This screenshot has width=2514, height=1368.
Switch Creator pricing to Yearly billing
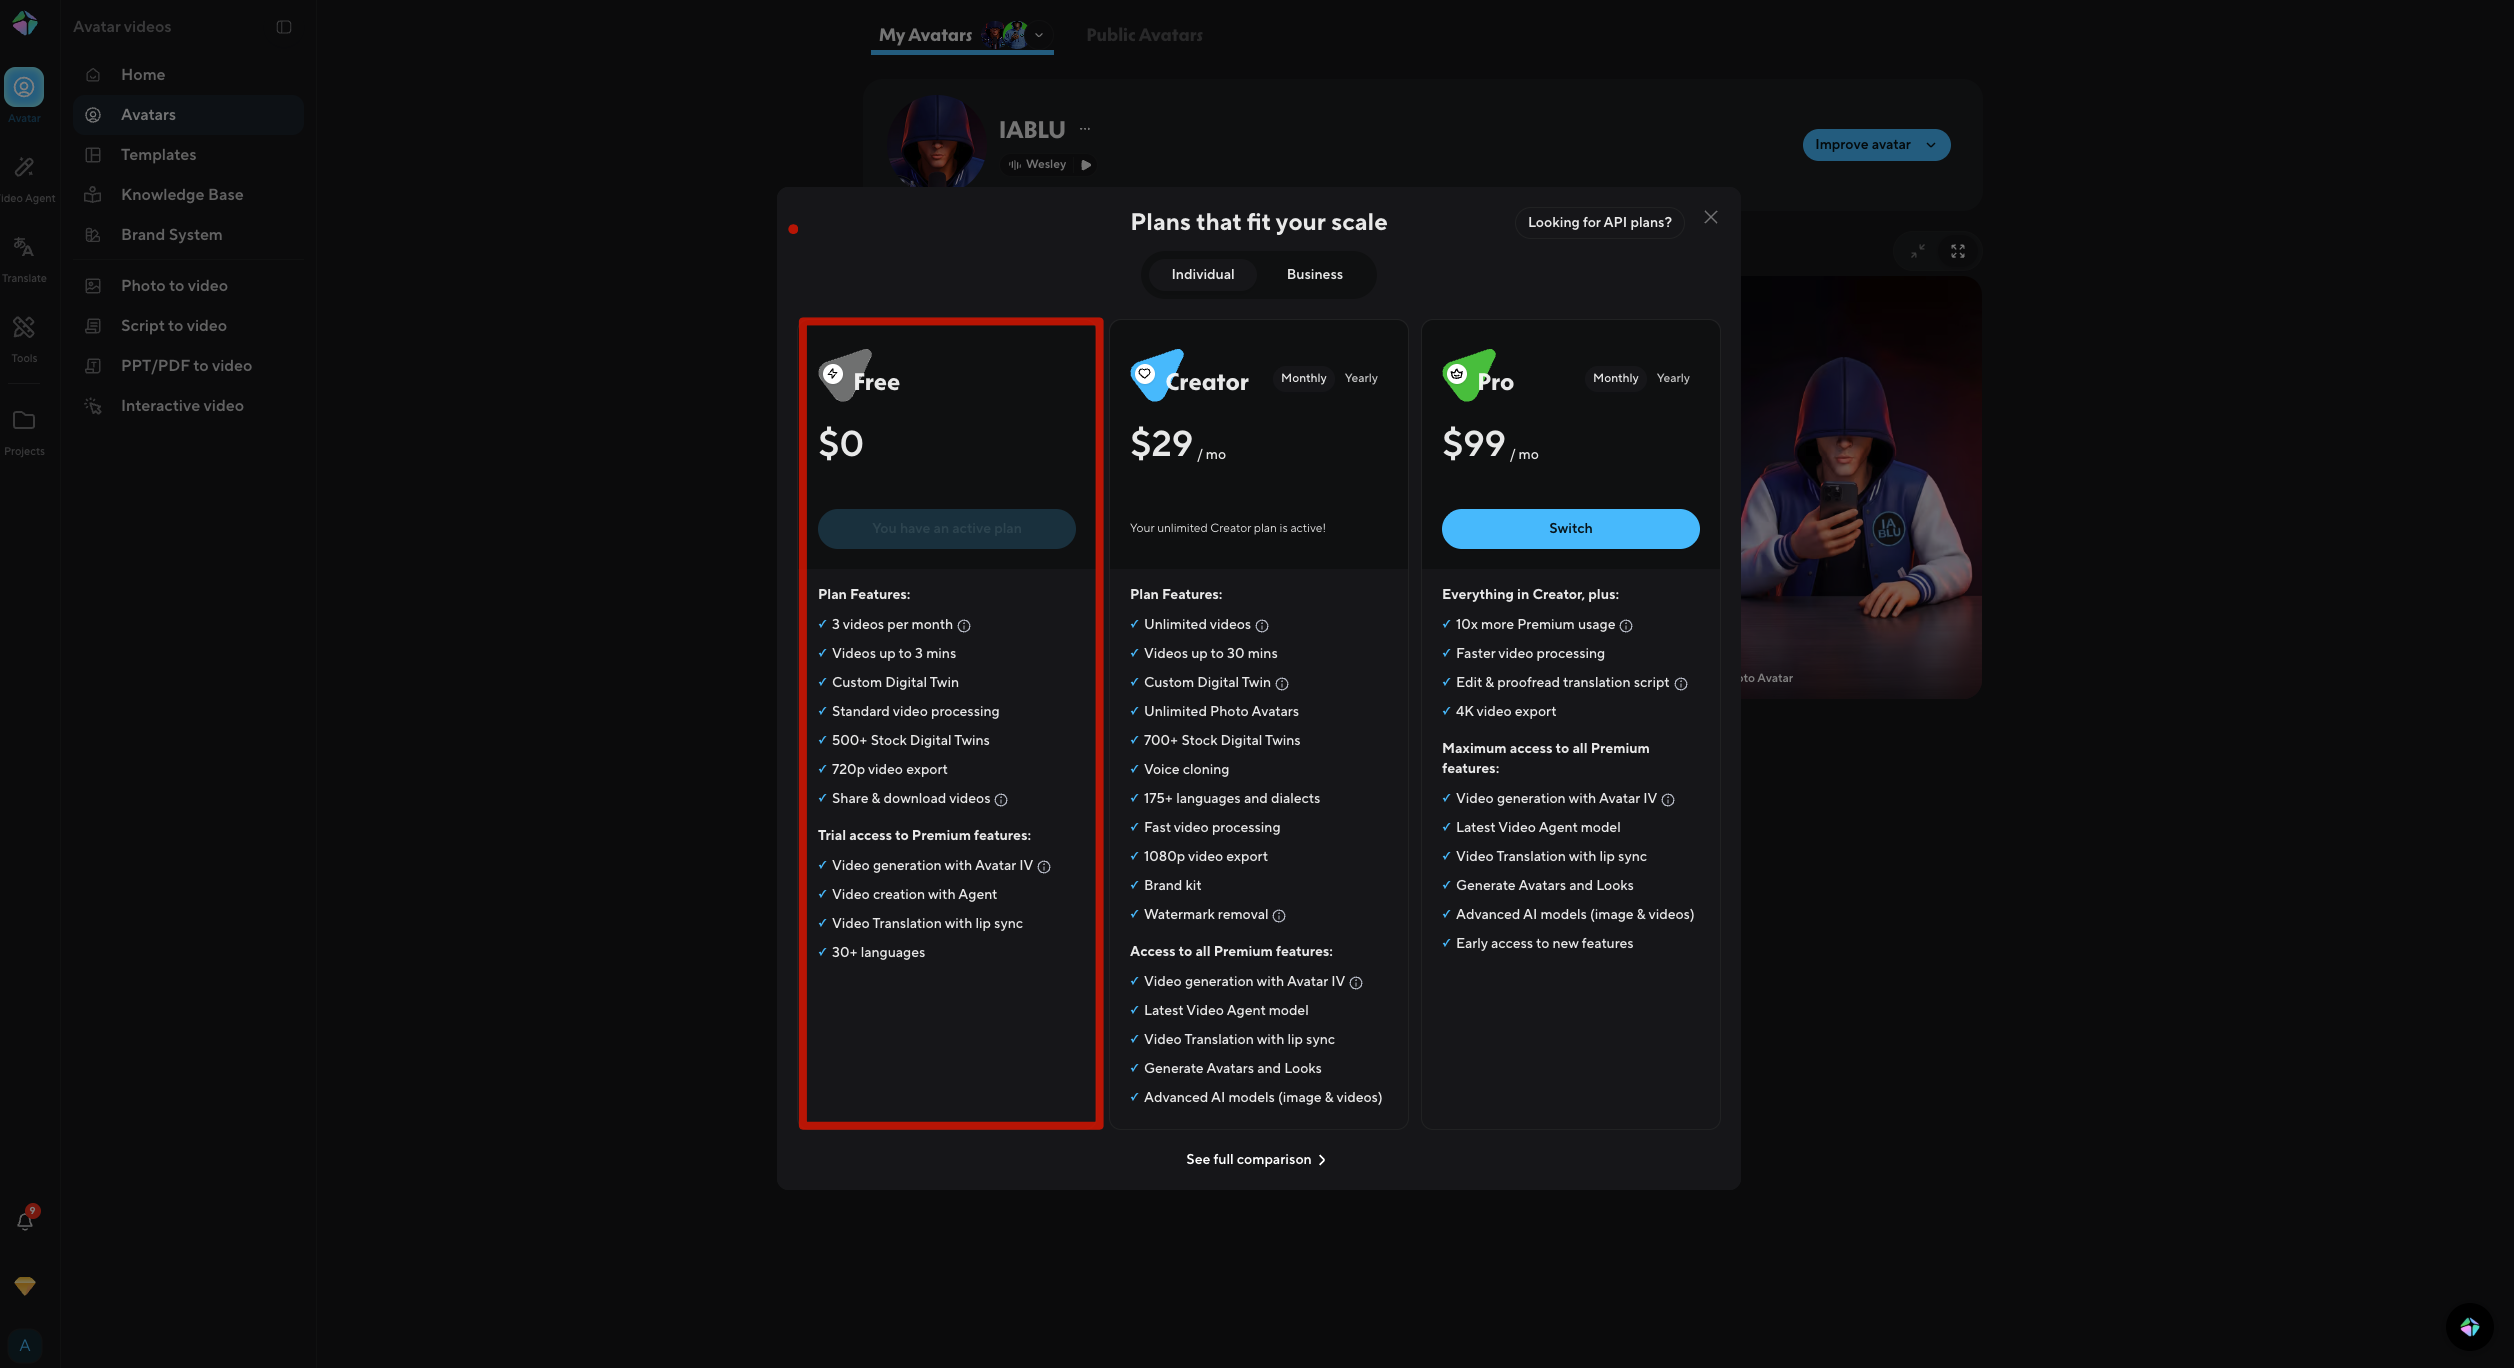pos(1361,378)
